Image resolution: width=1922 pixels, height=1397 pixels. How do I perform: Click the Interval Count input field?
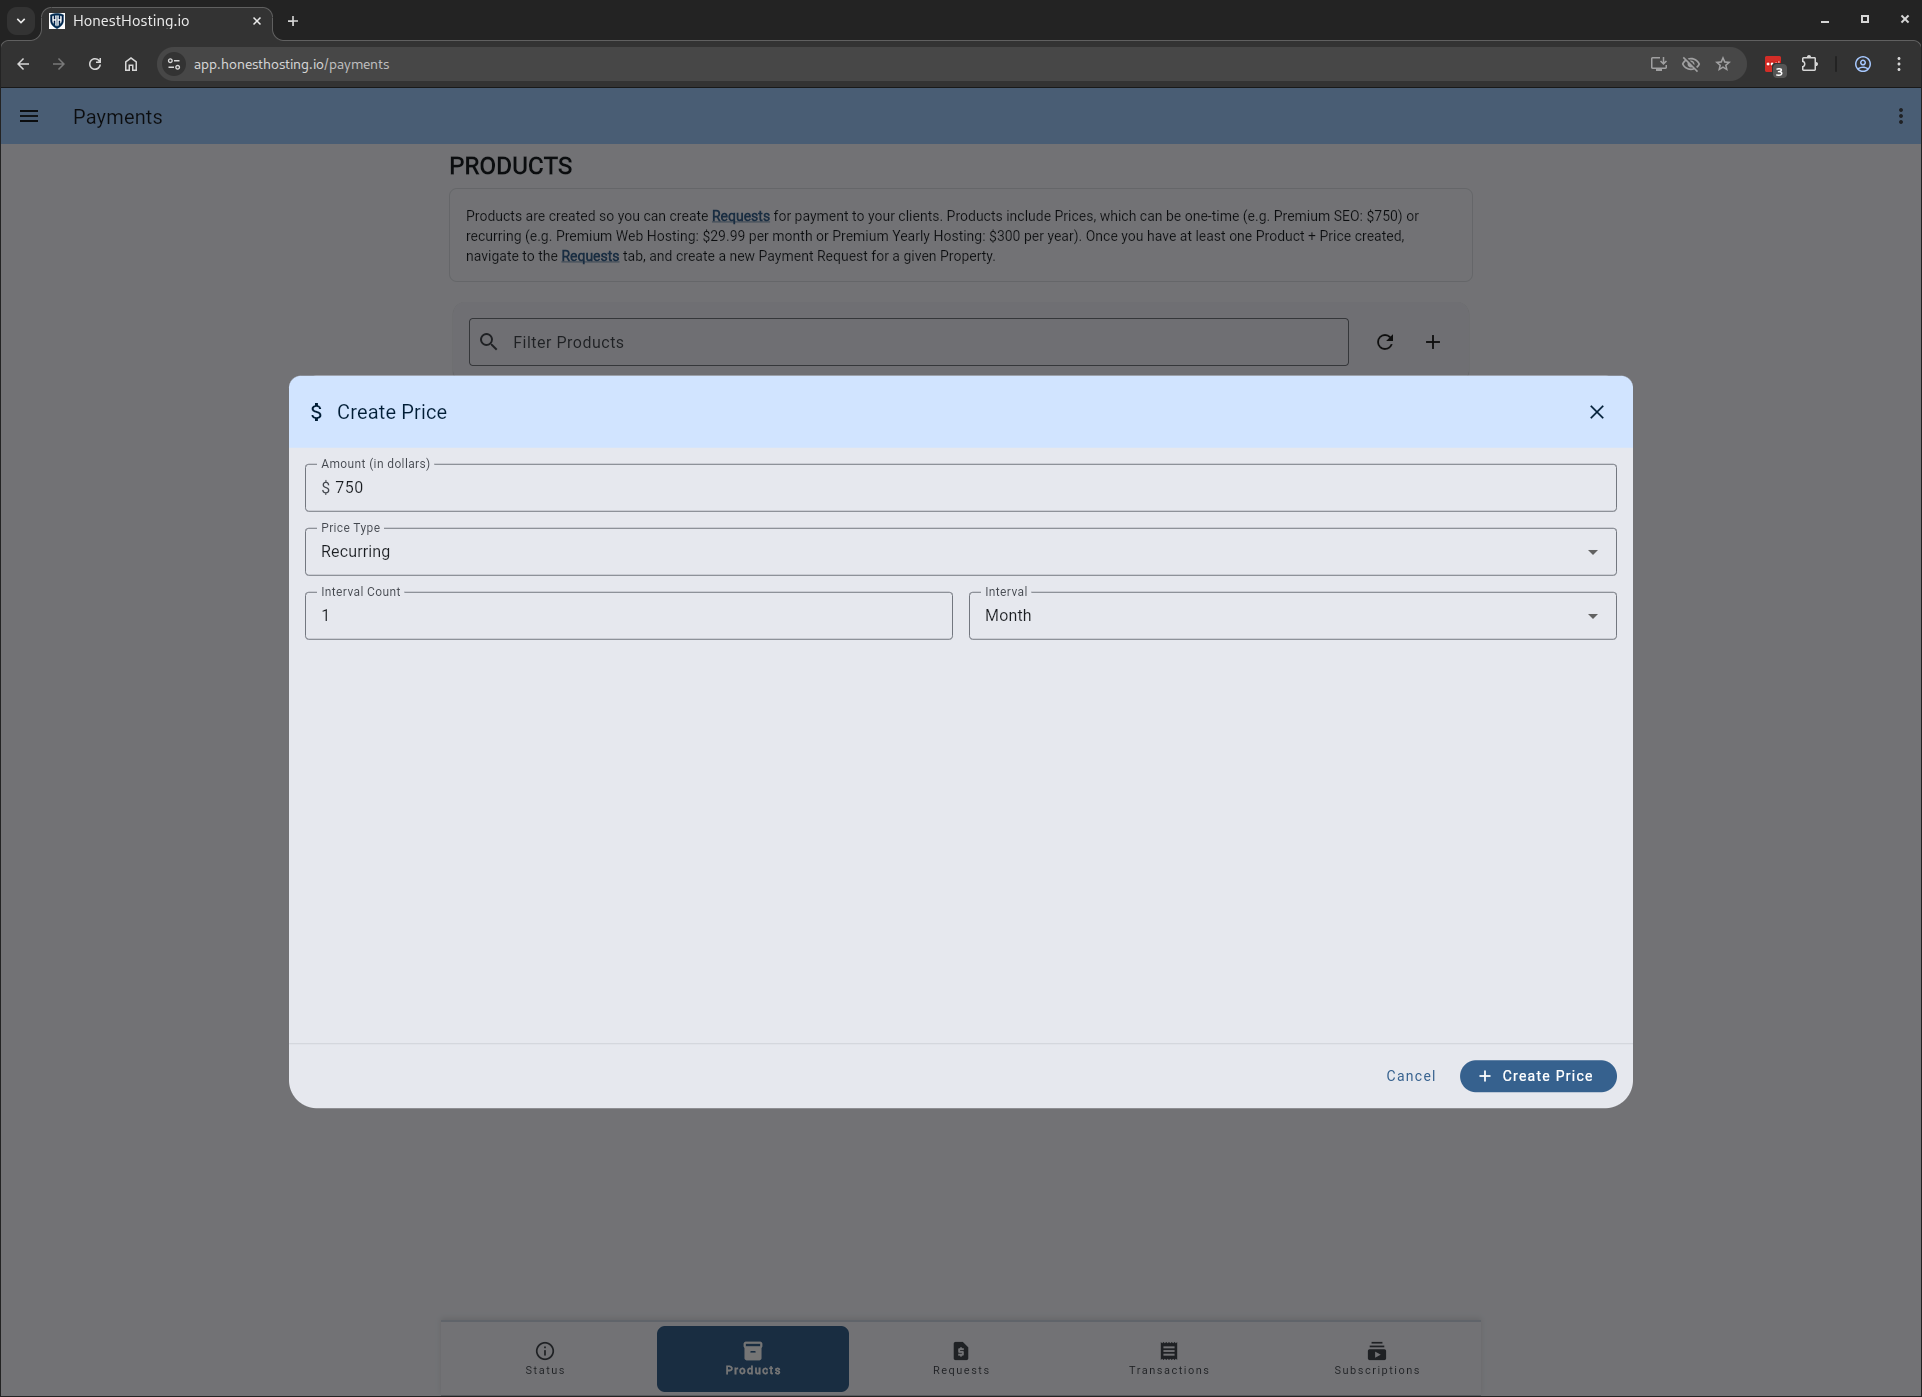tap(628, 616)
